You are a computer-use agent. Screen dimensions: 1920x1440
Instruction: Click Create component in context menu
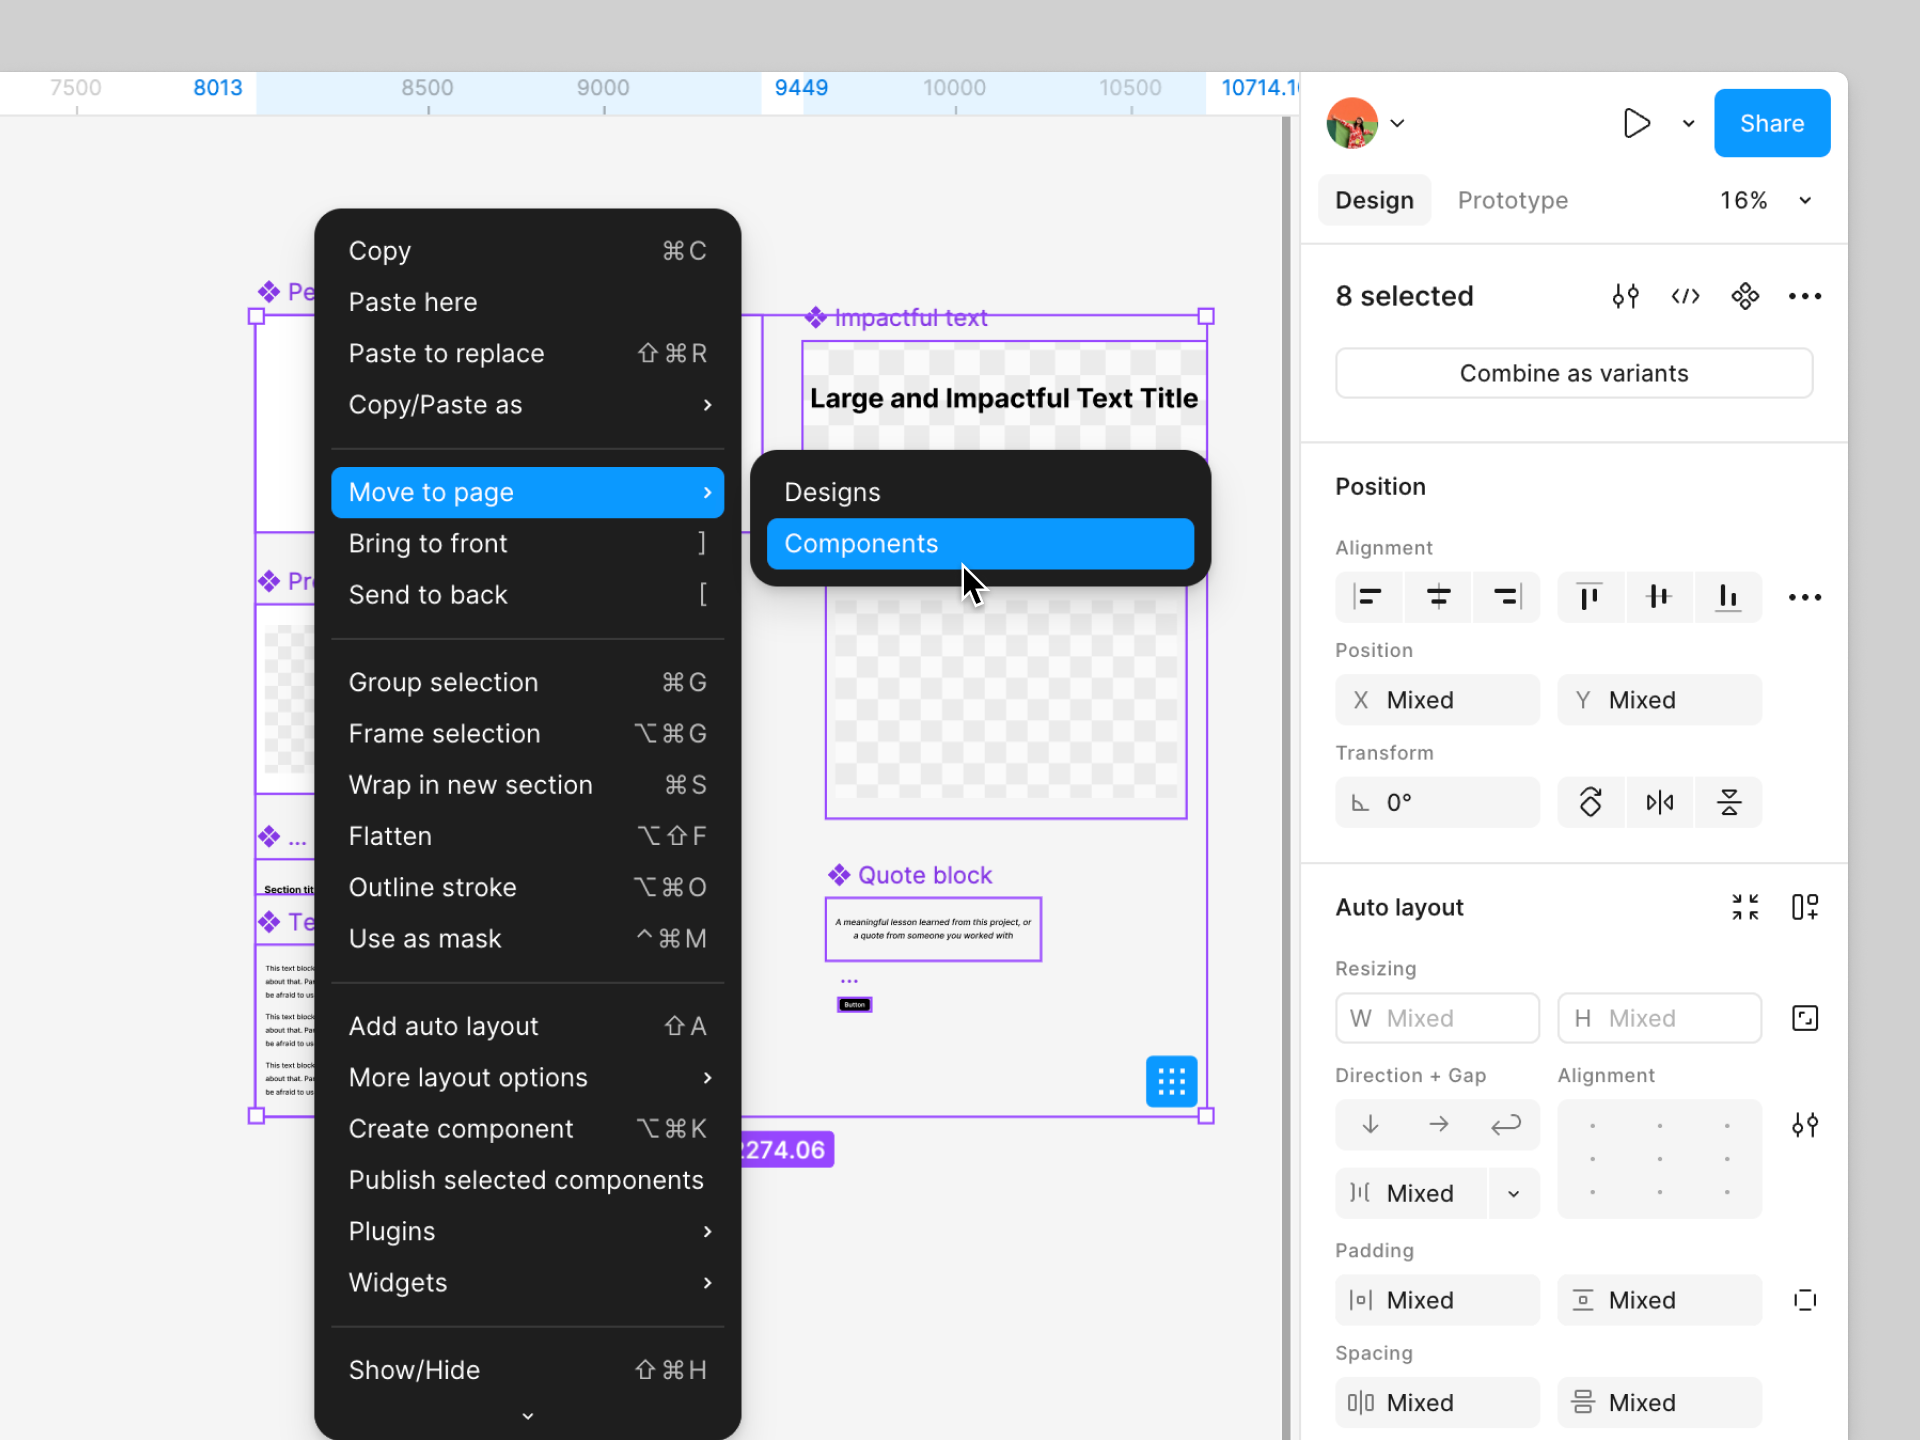[x=460, y=1129]
